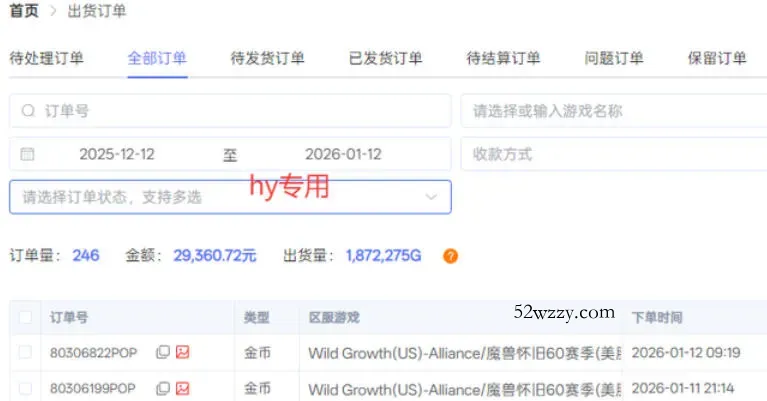Click shipped quantity 1,872,275G

(384, 255)
